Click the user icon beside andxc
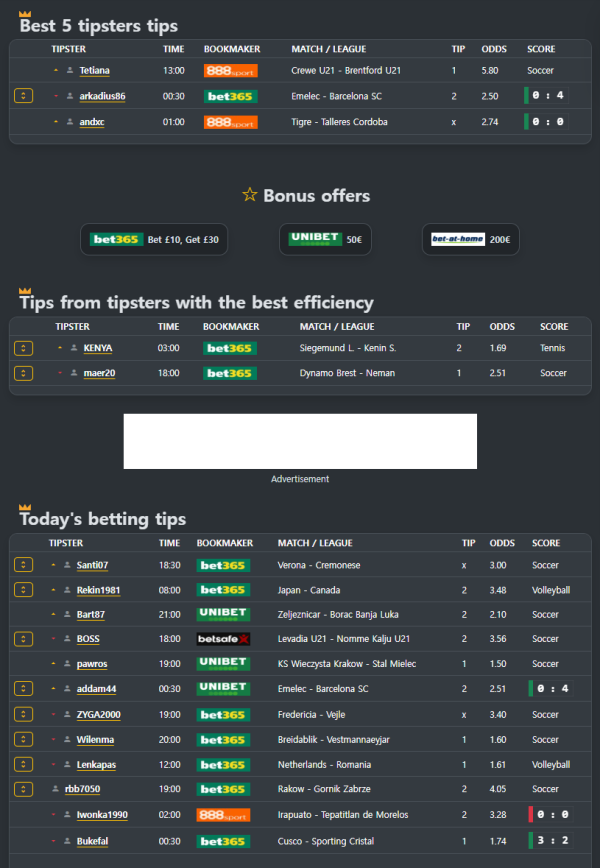 (x=70, y=122)
